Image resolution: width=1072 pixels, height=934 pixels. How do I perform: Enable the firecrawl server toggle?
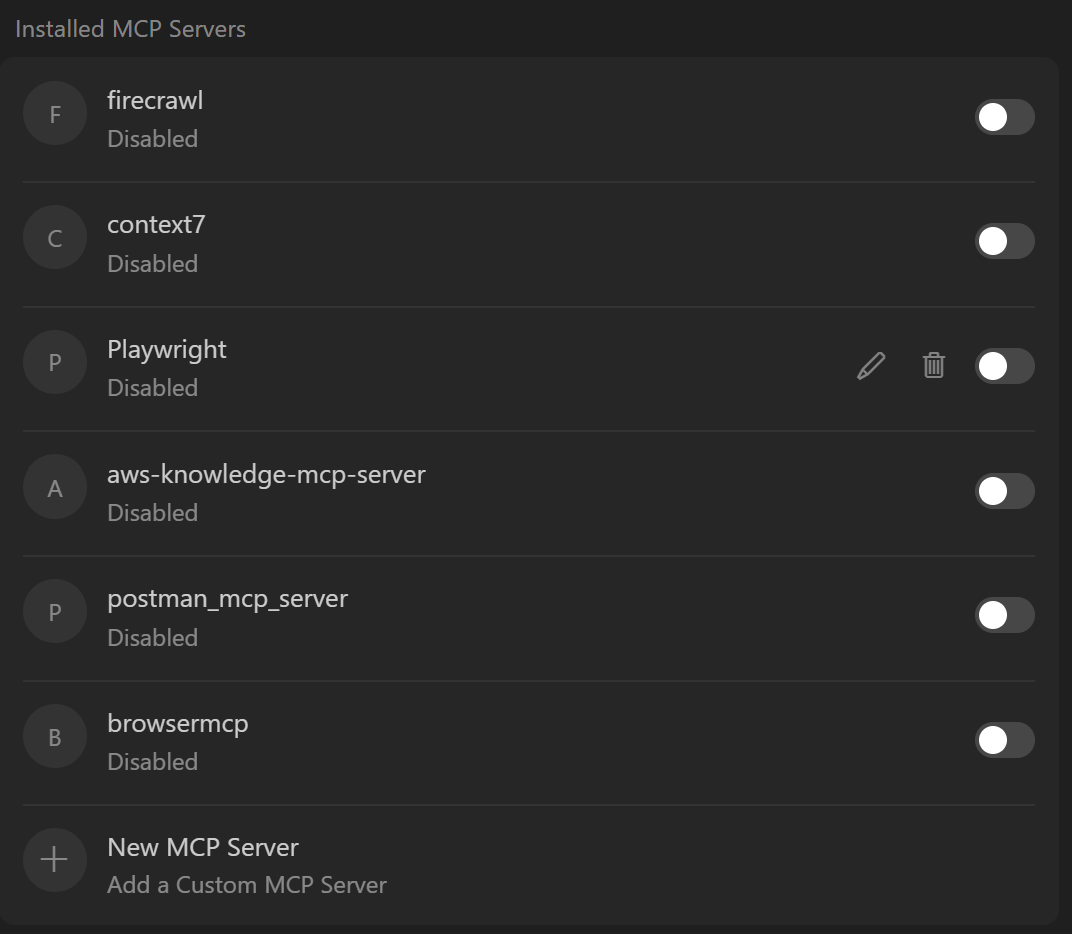1004,117
